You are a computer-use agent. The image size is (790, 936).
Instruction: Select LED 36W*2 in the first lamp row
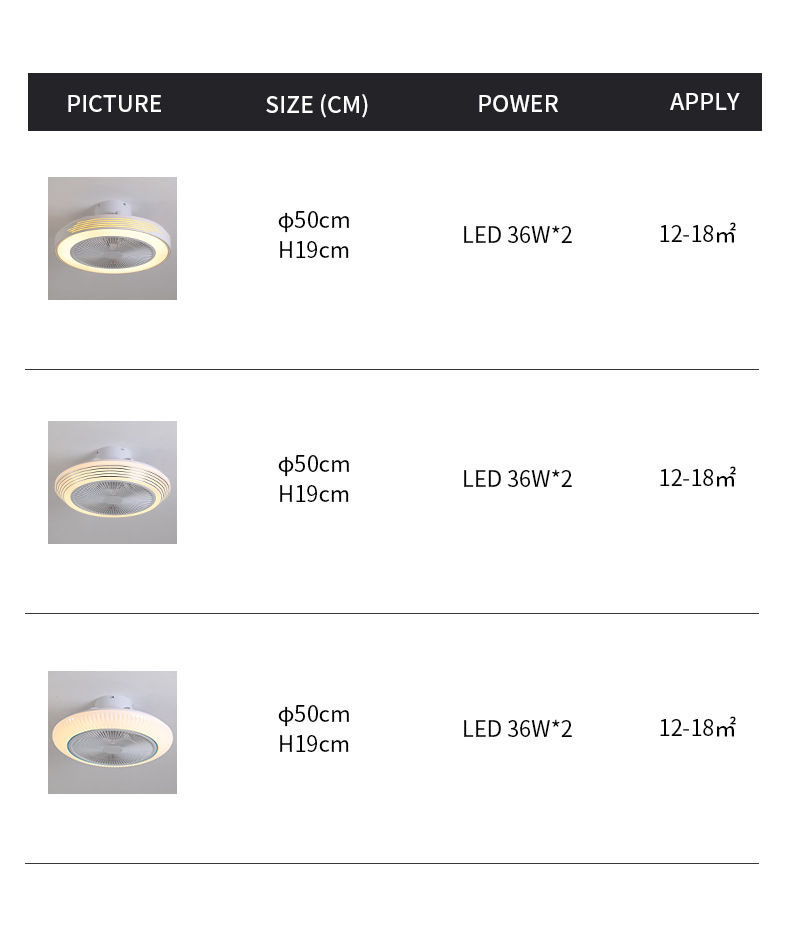coord(517,235)
